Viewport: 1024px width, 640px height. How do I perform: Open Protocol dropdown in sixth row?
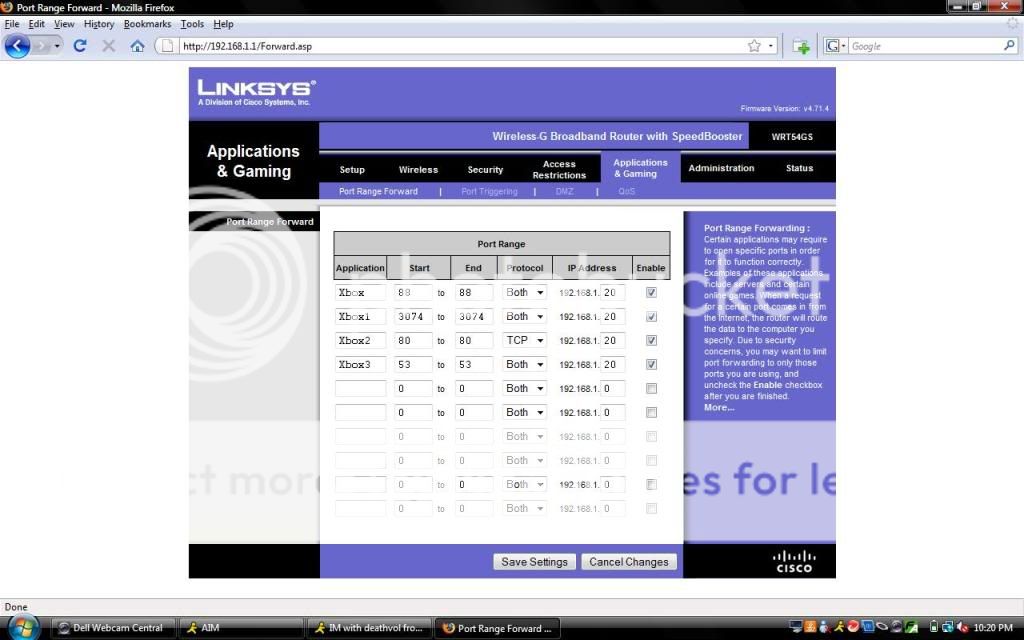524,413
